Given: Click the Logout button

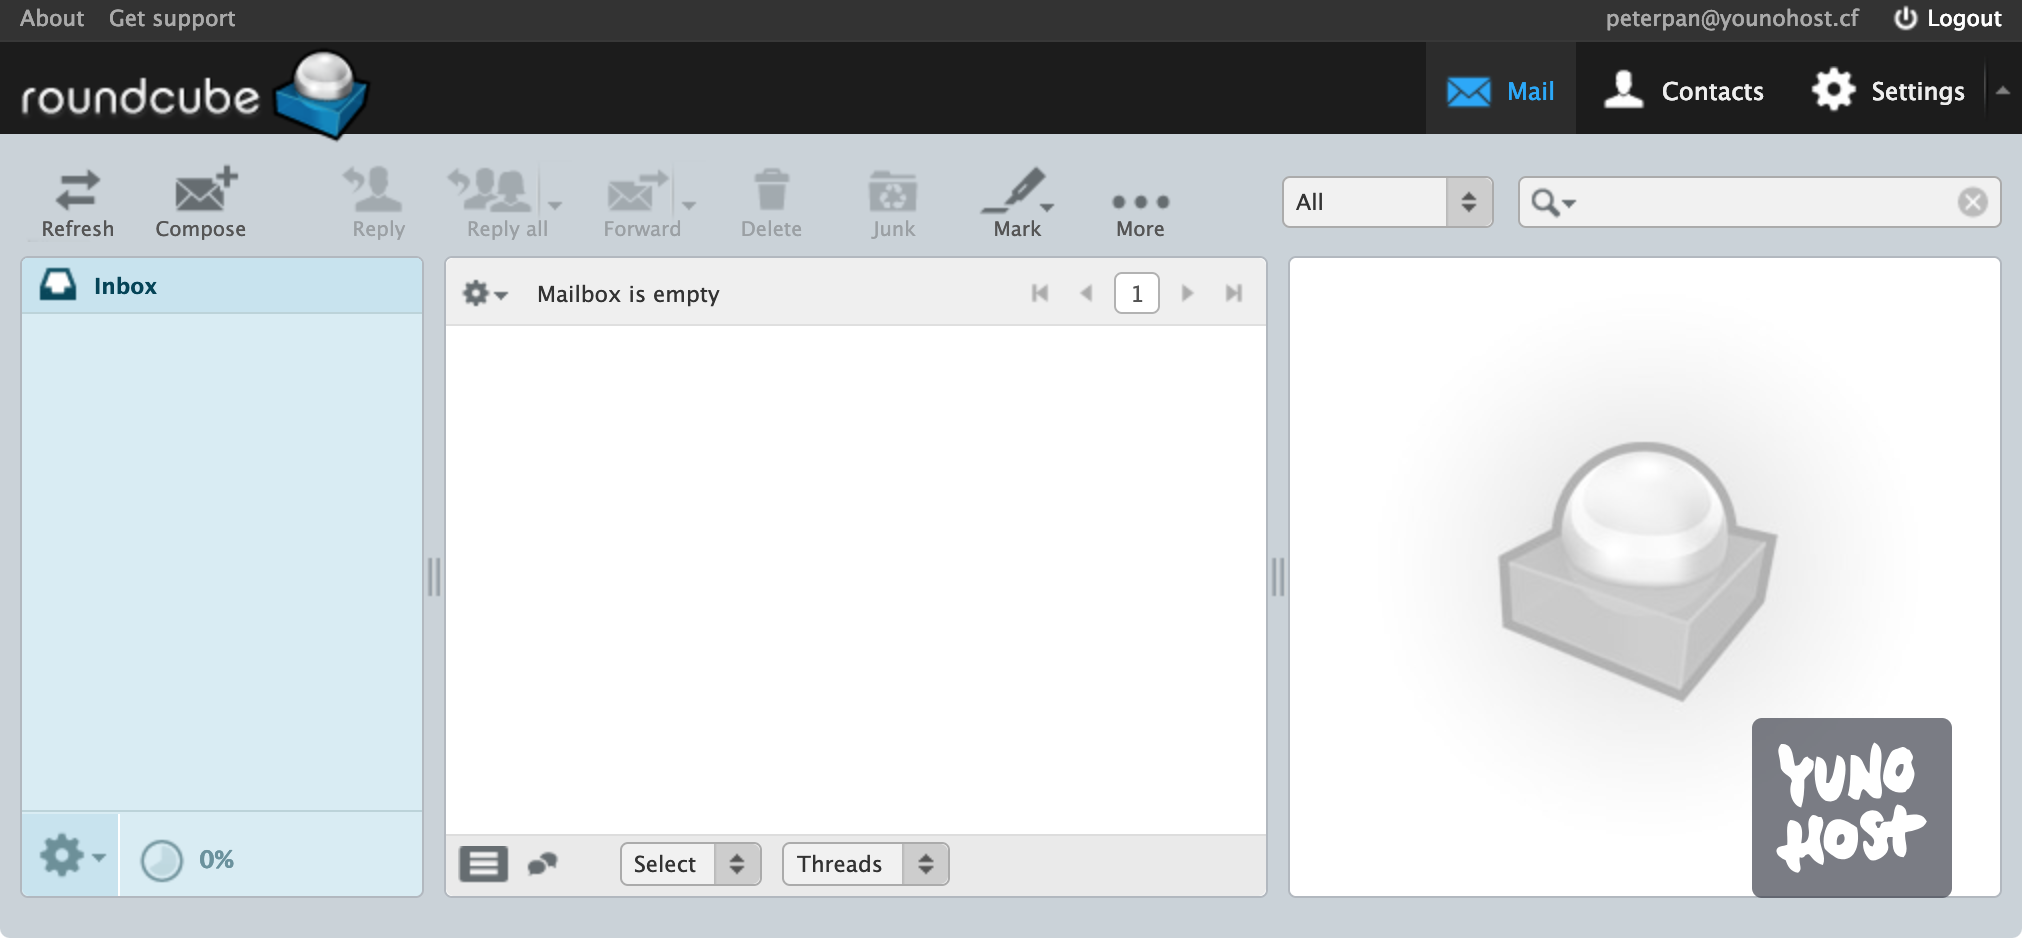Looking at the screenshot, I should (x=1948, y=19).
